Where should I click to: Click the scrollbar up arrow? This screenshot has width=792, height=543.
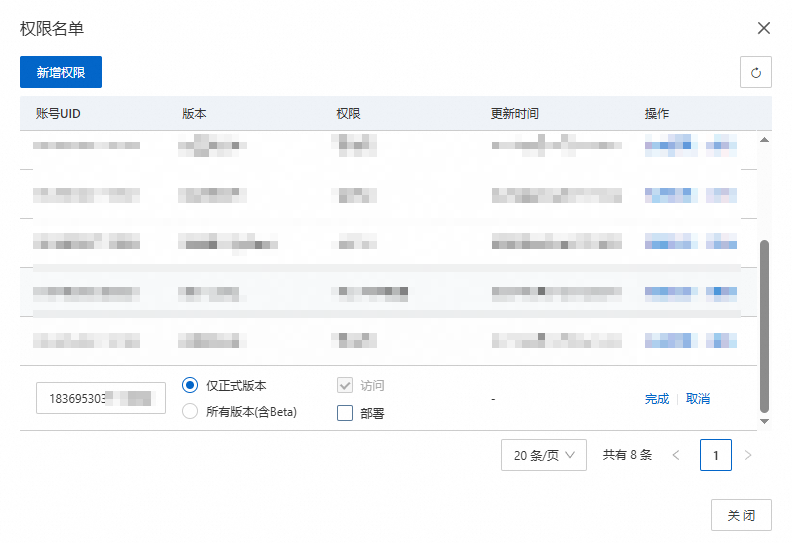[x=765, y=140]
